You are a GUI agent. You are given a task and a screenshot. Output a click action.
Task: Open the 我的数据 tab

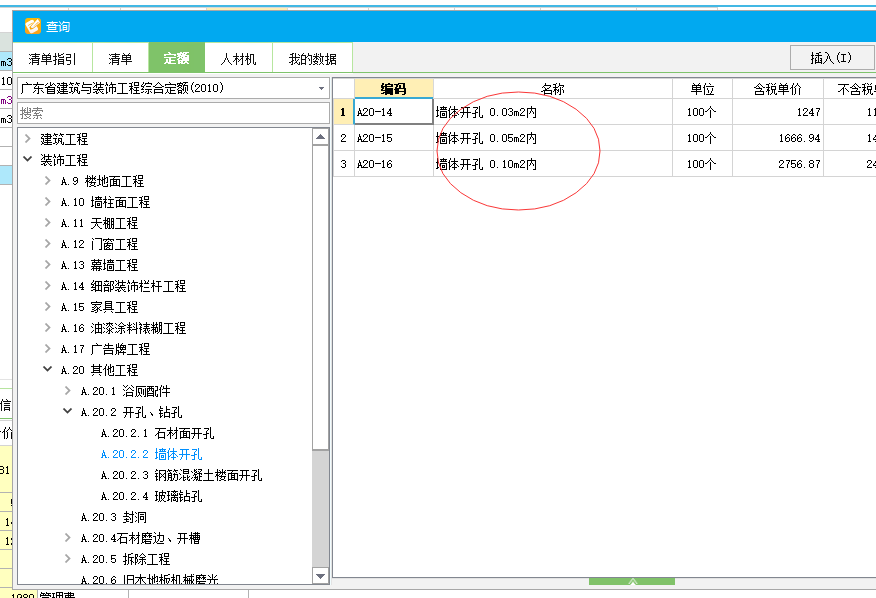tap(312, 59)
